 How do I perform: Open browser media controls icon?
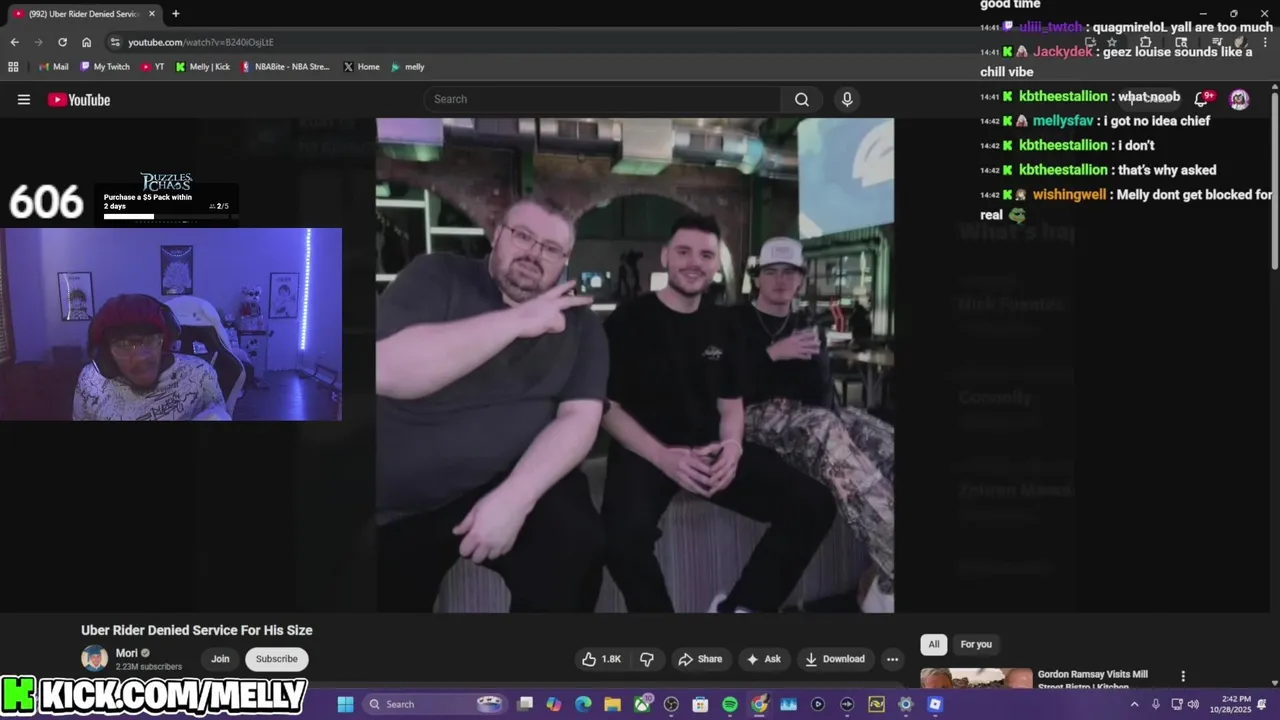1217,42
